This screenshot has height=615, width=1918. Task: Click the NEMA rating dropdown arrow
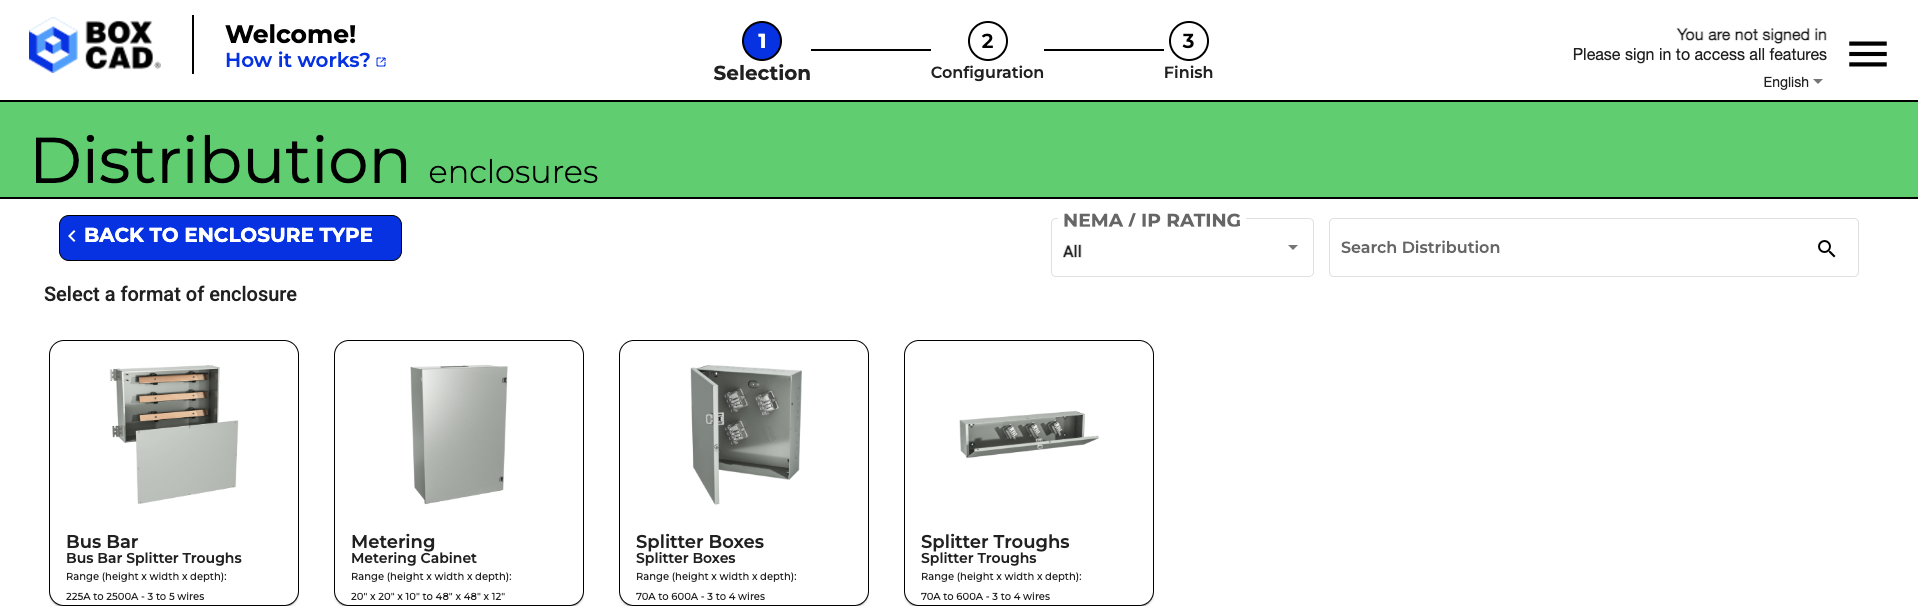coord(1293,247)
